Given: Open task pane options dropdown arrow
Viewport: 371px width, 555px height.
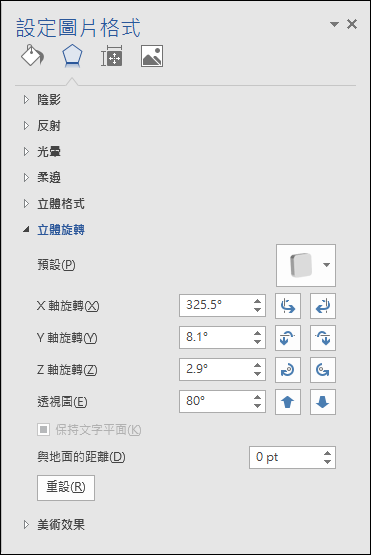Looking at the screenshot, I should [334, 24].
